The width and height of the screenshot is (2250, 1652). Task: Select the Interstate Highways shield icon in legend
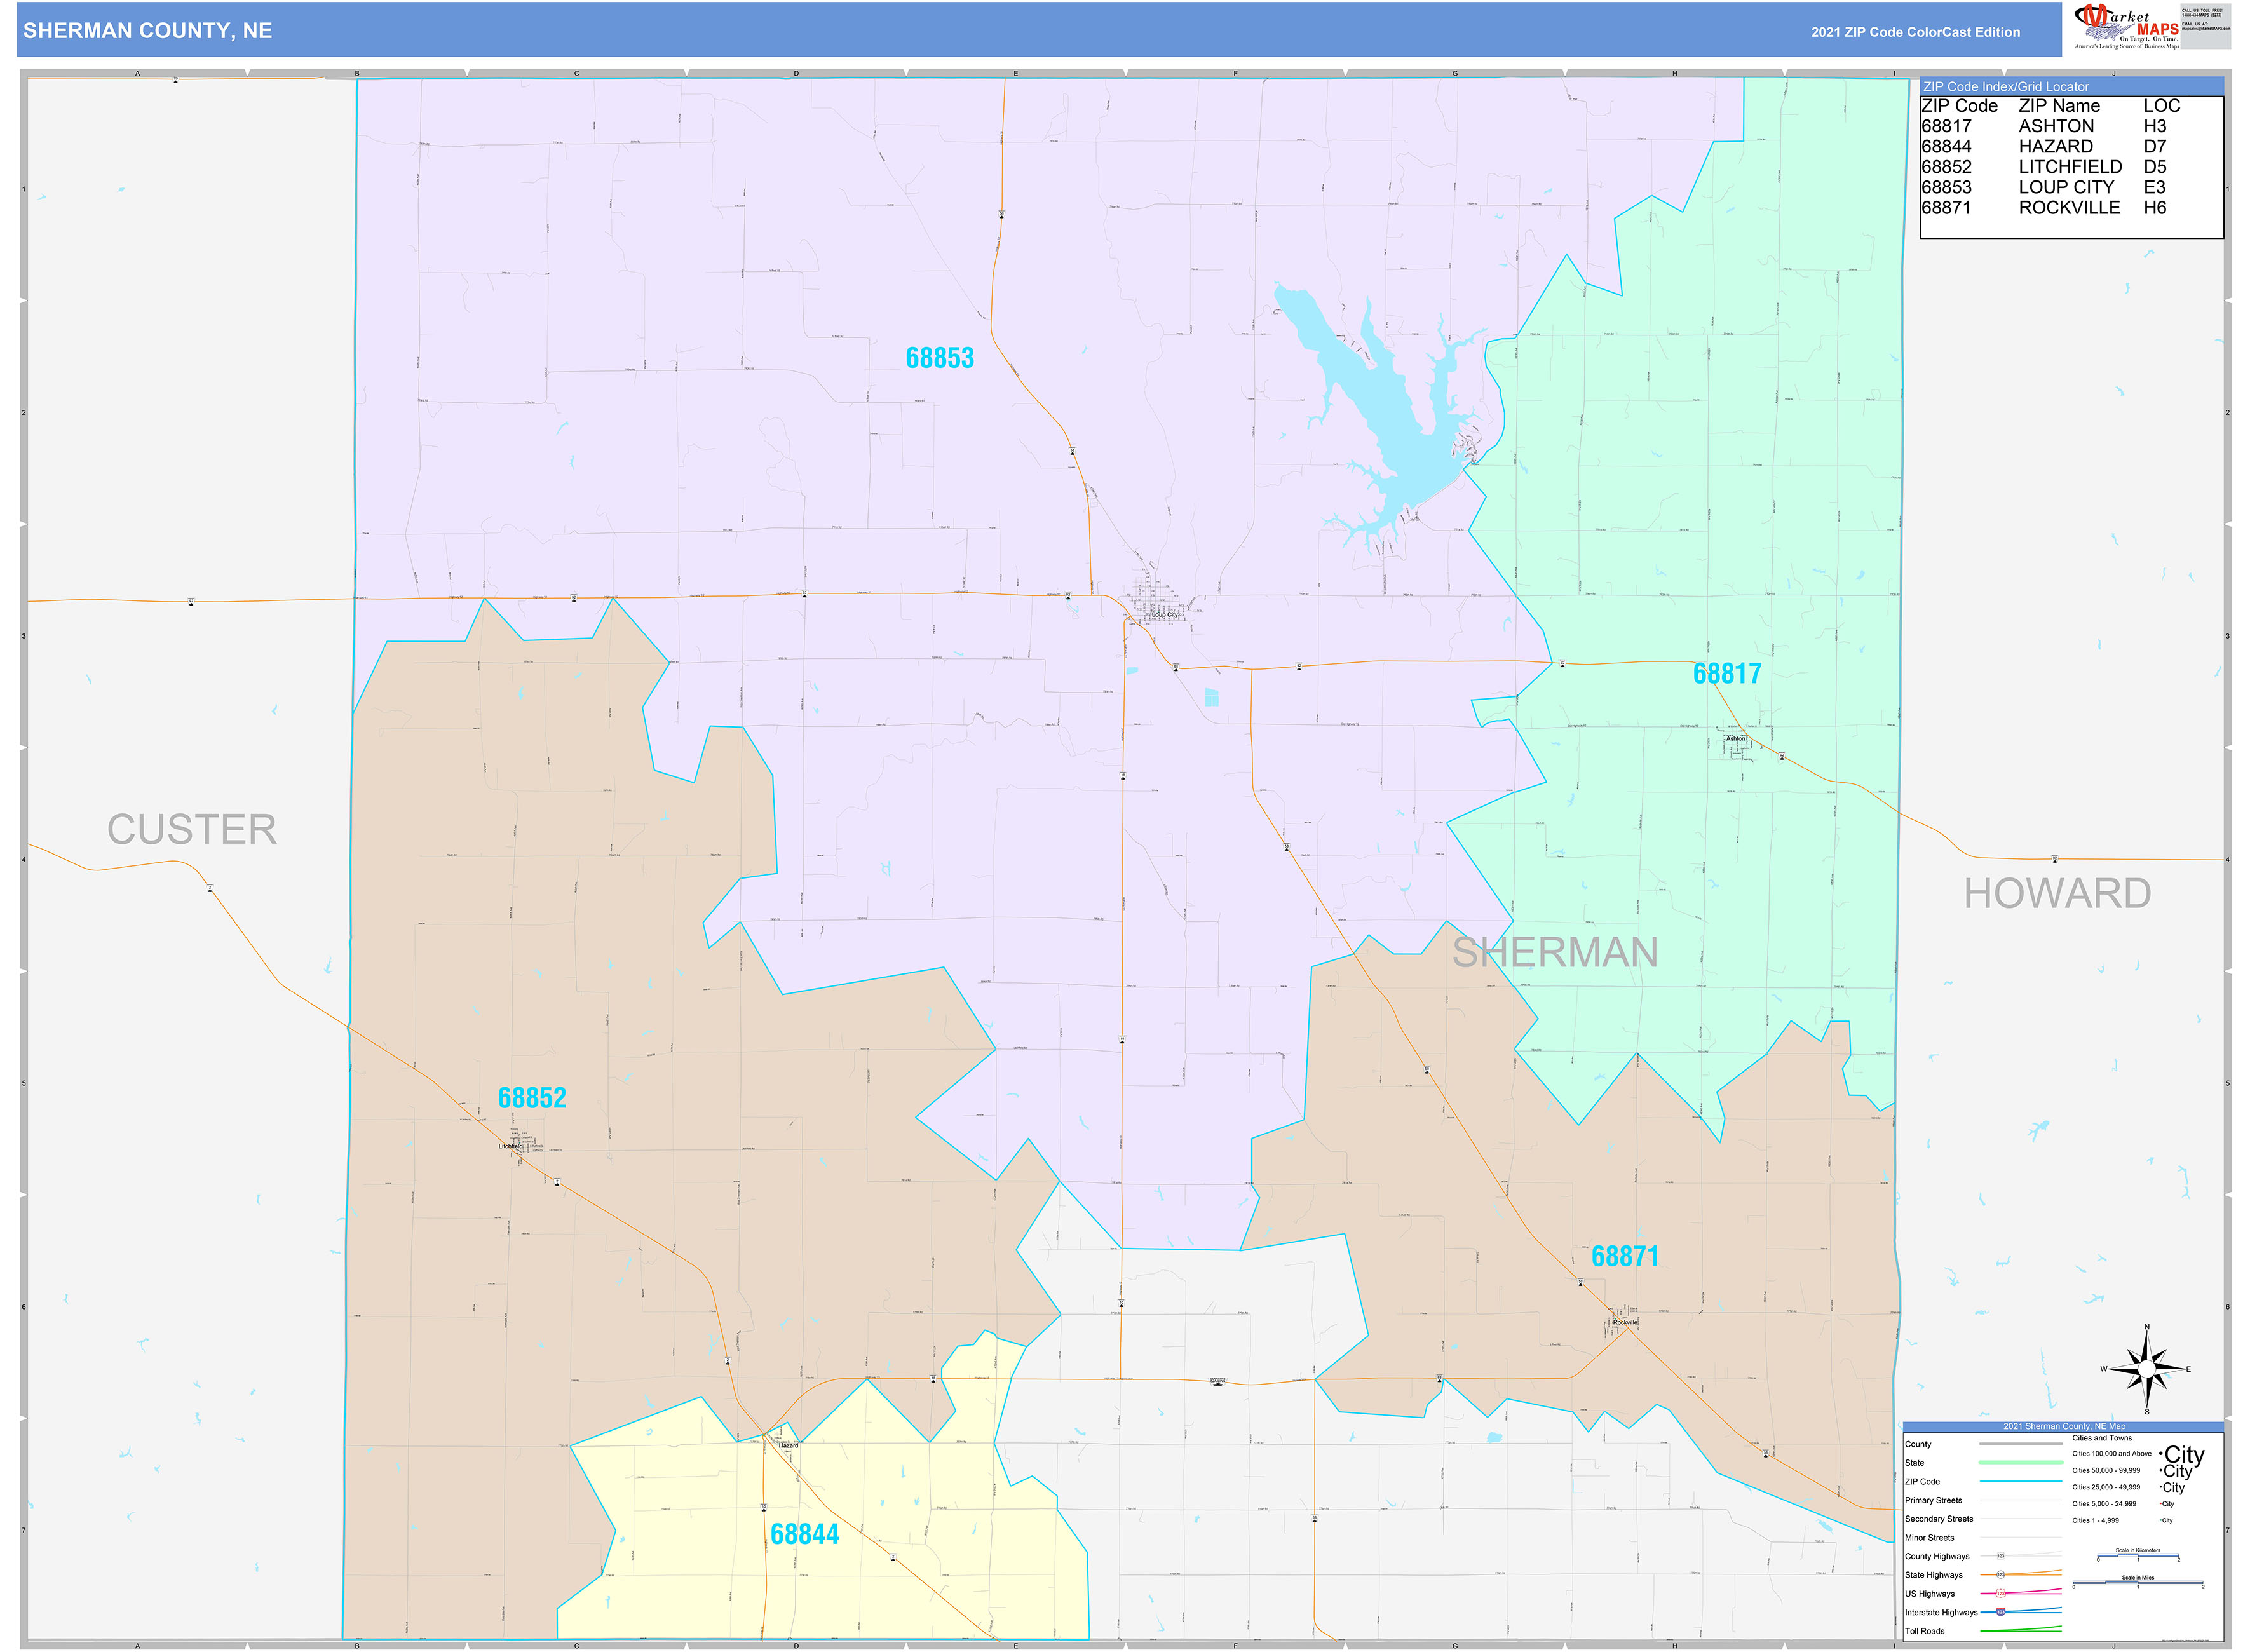pyautogui.click(x=2000, y=1612)
